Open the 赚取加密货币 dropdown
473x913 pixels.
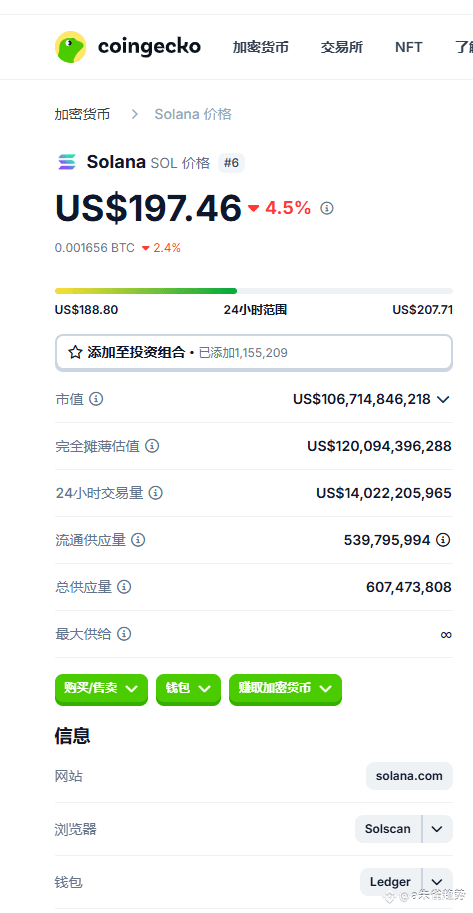(x=285, y=689)
